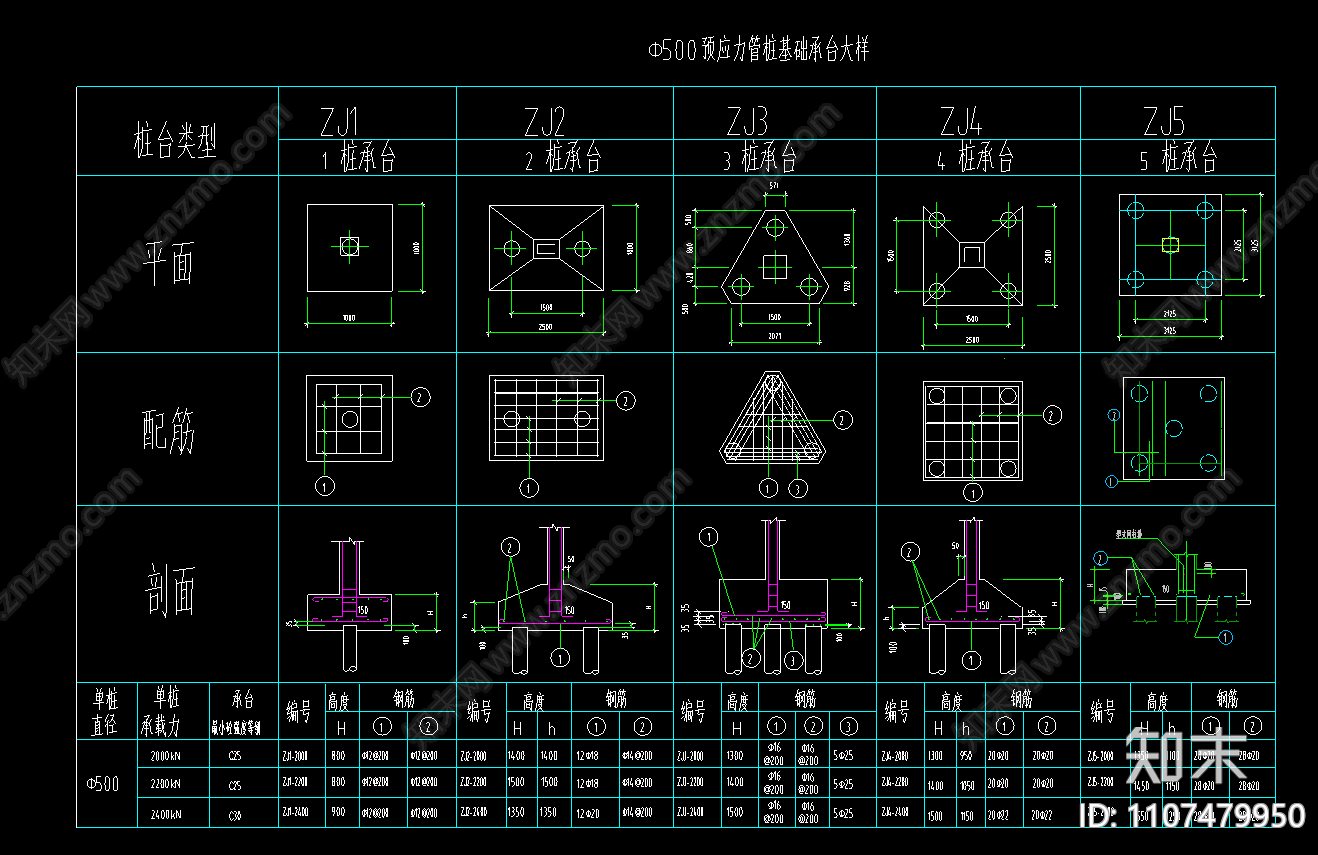
Task: Pick the ZJ5 five-pile plan drawing
Action: coord(1169,245)
